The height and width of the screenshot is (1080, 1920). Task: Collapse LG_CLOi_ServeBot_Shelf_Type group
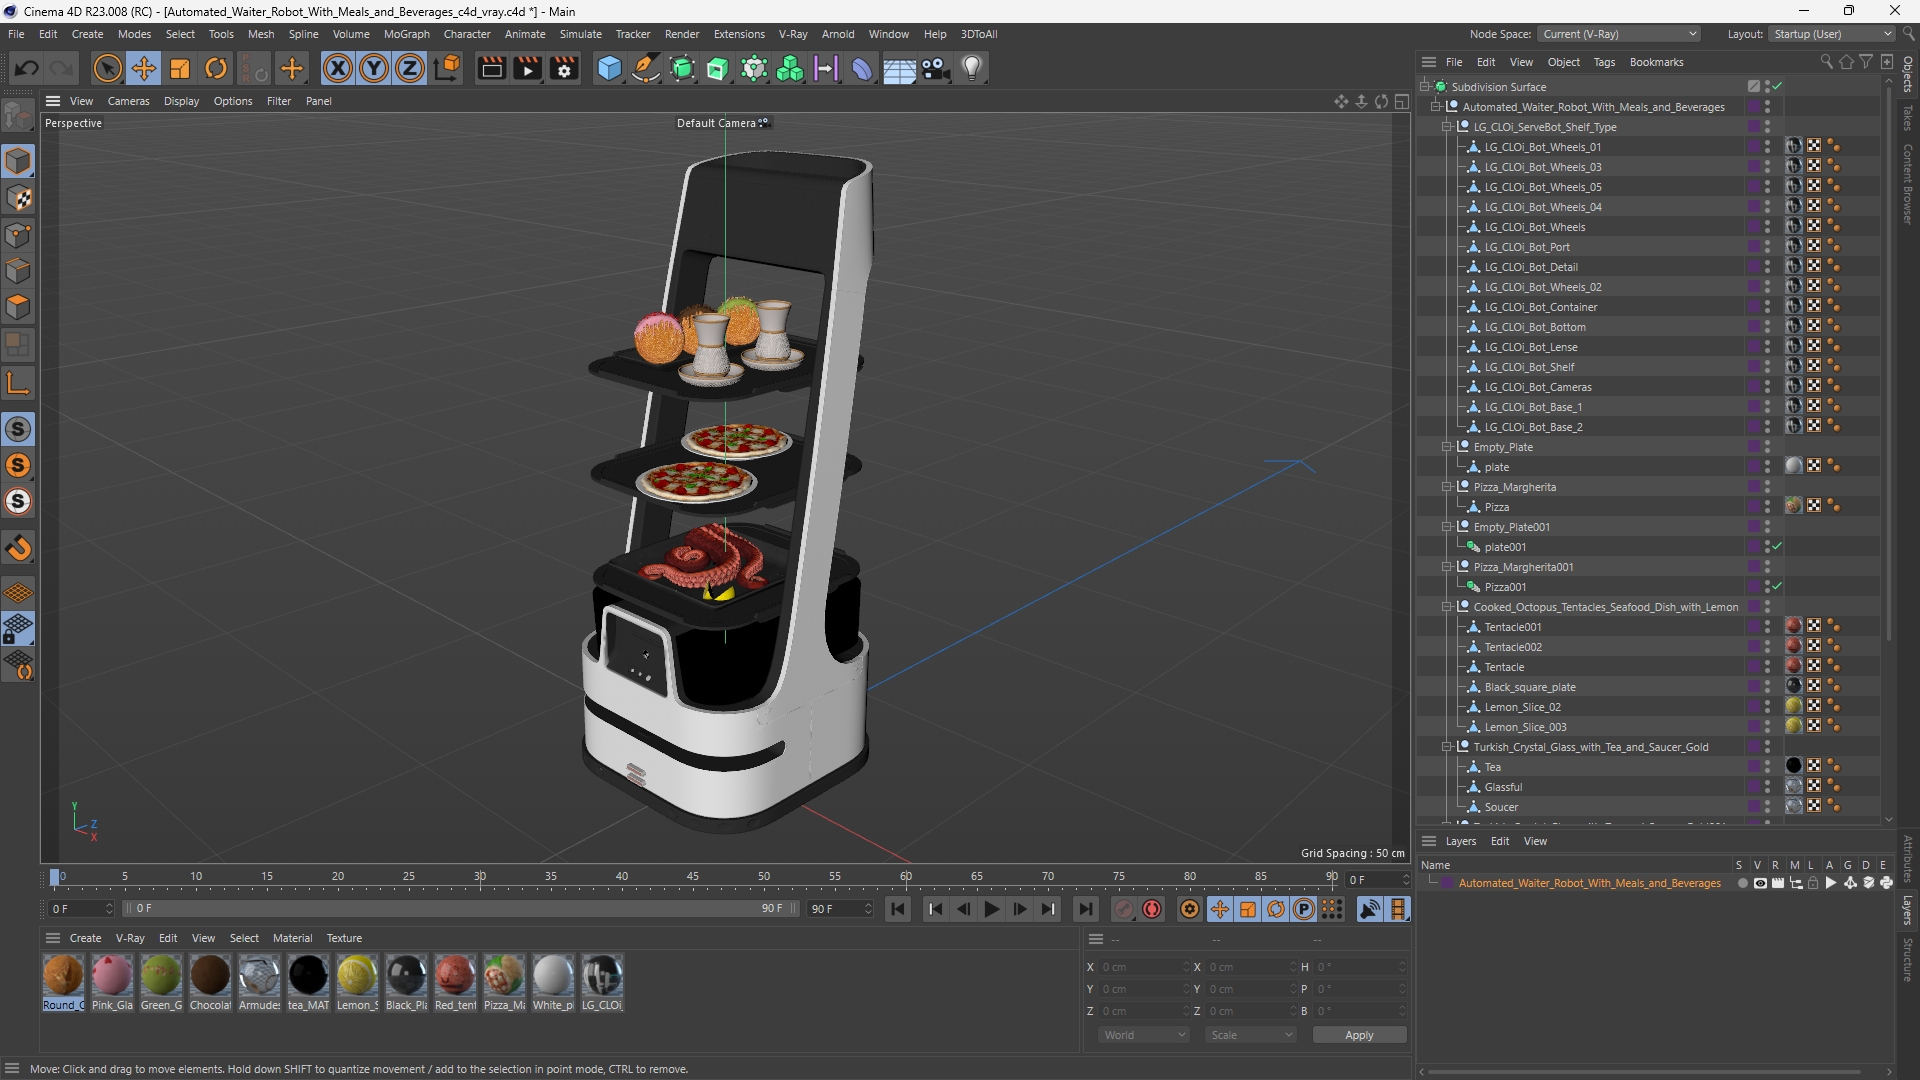click(x=1447, y=127)
